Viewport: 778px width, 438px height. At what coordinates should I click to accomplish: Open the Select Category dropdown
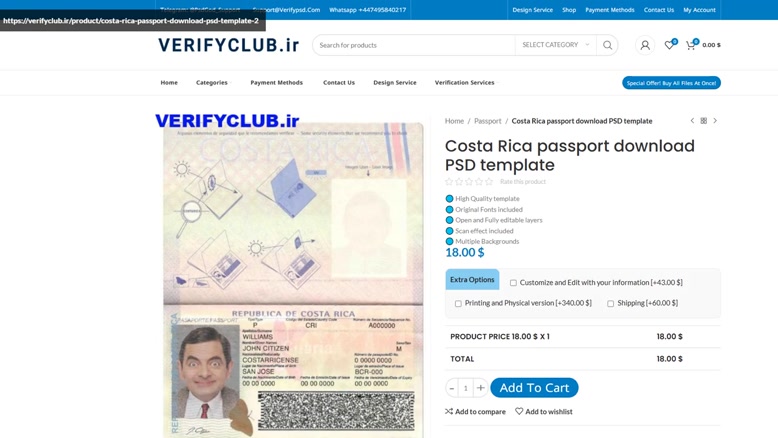[555, 45]
